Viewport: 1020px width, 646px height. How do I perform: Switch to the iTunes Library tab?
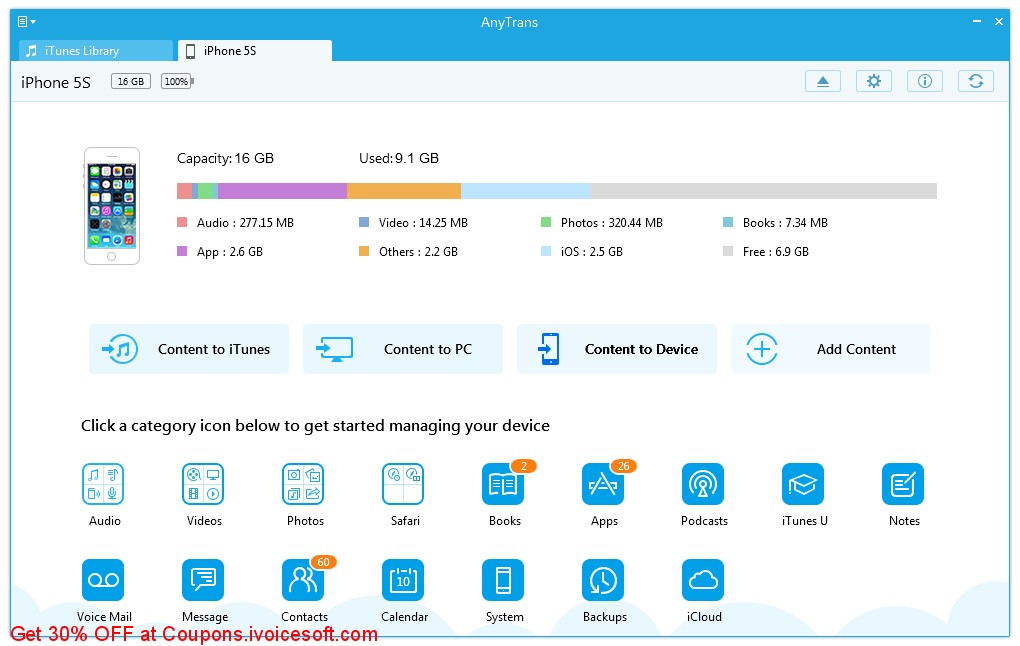96,51
